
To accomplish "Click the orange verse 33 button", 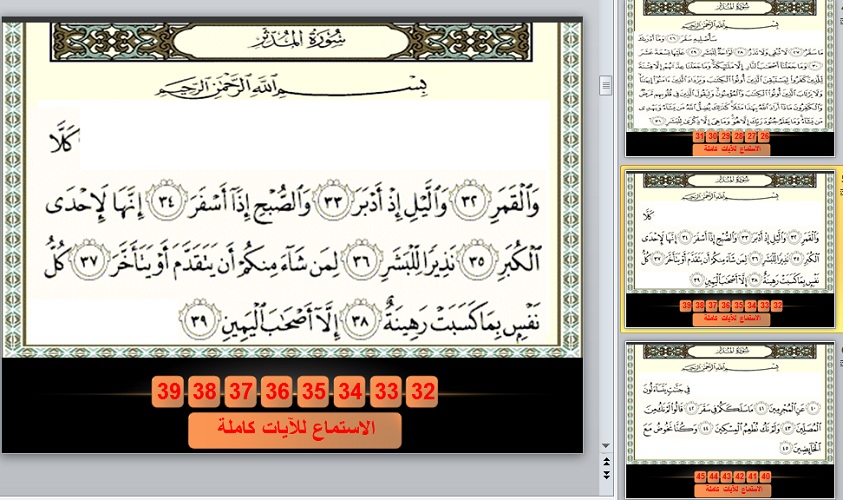I will (x=386, y=391).
